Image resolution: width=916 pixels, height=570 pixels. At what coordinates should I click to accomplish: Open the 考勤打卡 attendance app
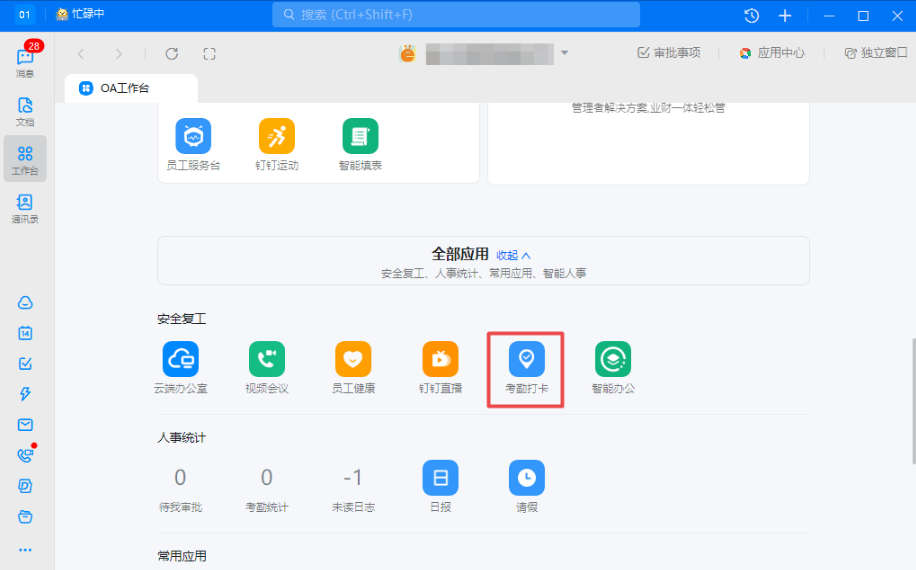pos(526,369)
